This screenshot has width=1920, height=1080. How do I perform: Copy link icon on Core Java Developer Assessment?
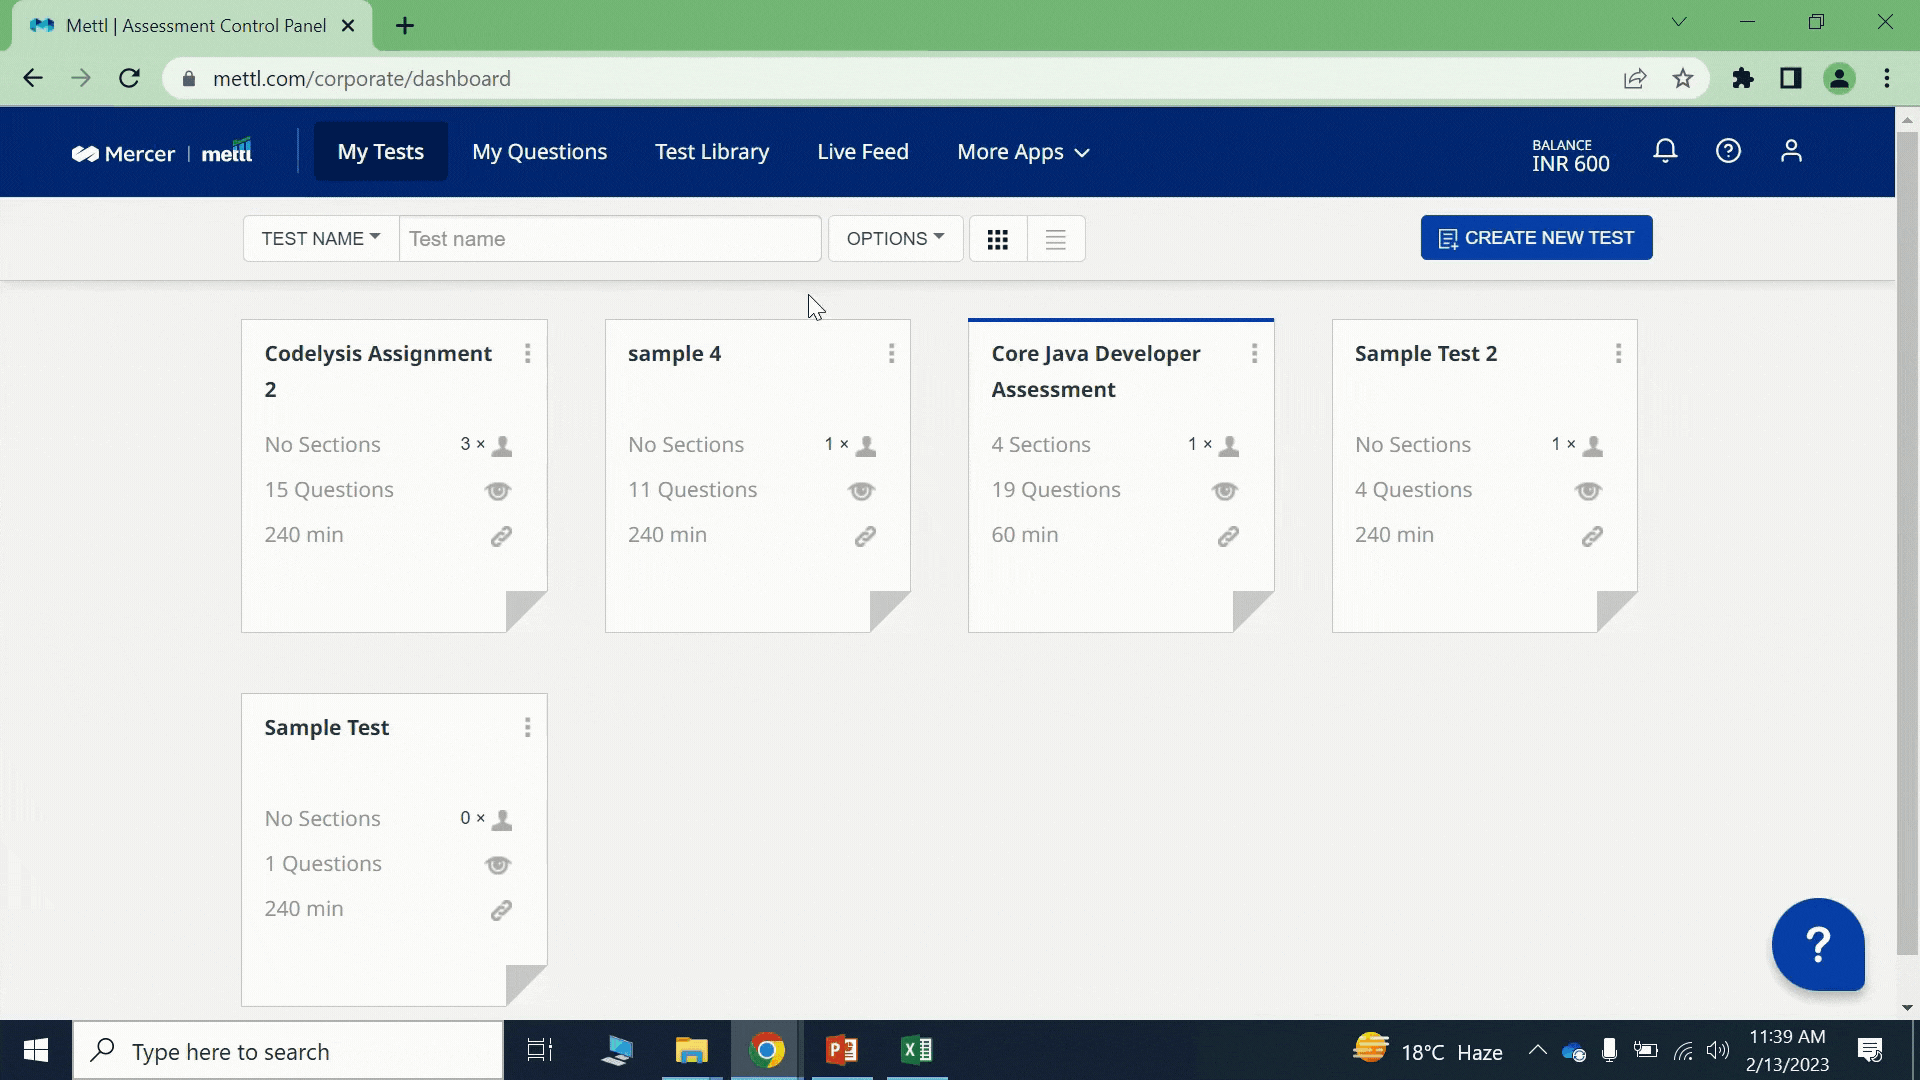tap(1228, 536)
